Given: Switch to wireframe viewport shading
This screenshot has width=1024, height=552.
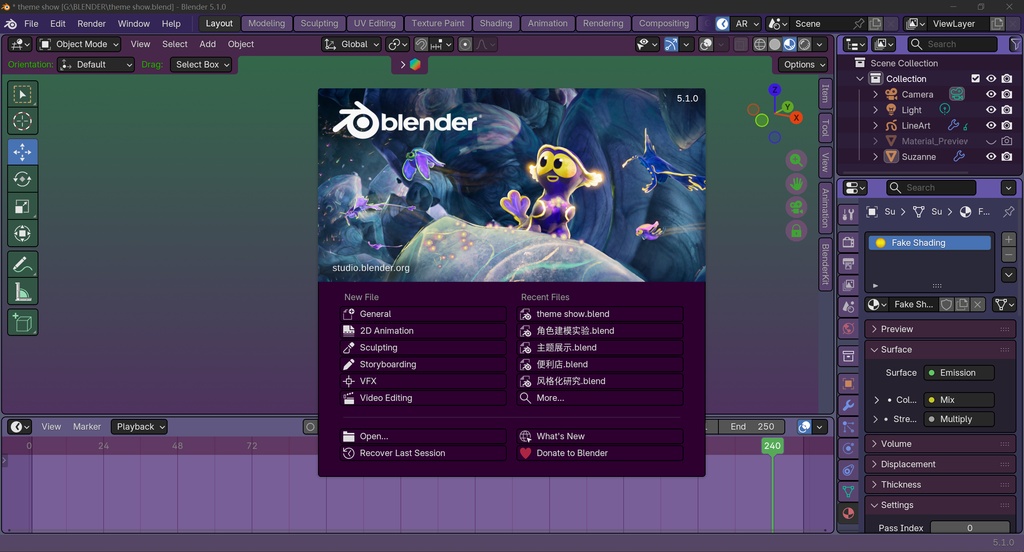Looking at the screenshot, I should (760, 44).
